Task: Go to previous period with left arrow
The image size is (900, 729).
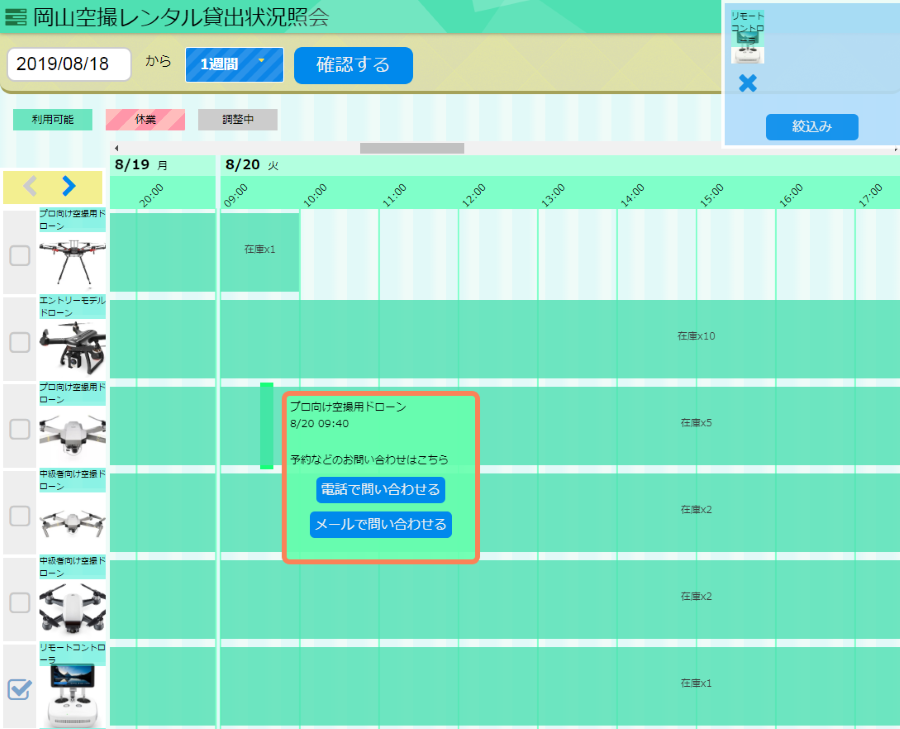Action: [31, 186]
